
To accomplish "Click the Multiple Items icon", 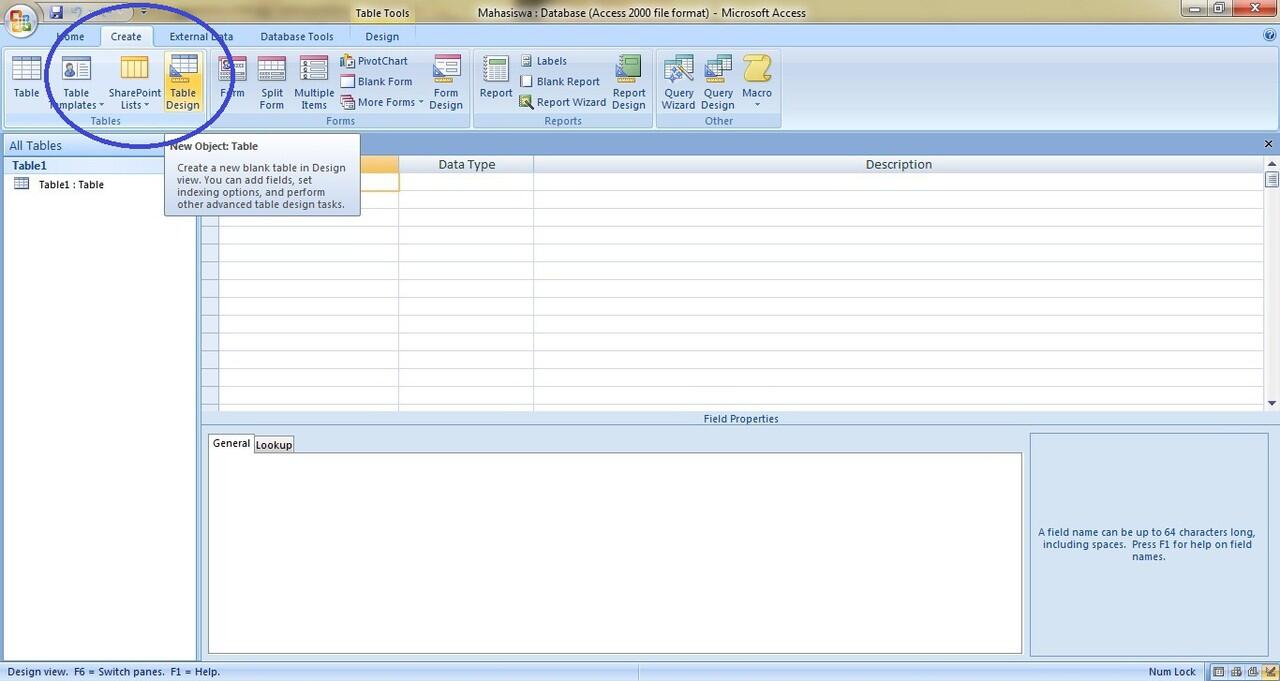I will click(314, 70).
